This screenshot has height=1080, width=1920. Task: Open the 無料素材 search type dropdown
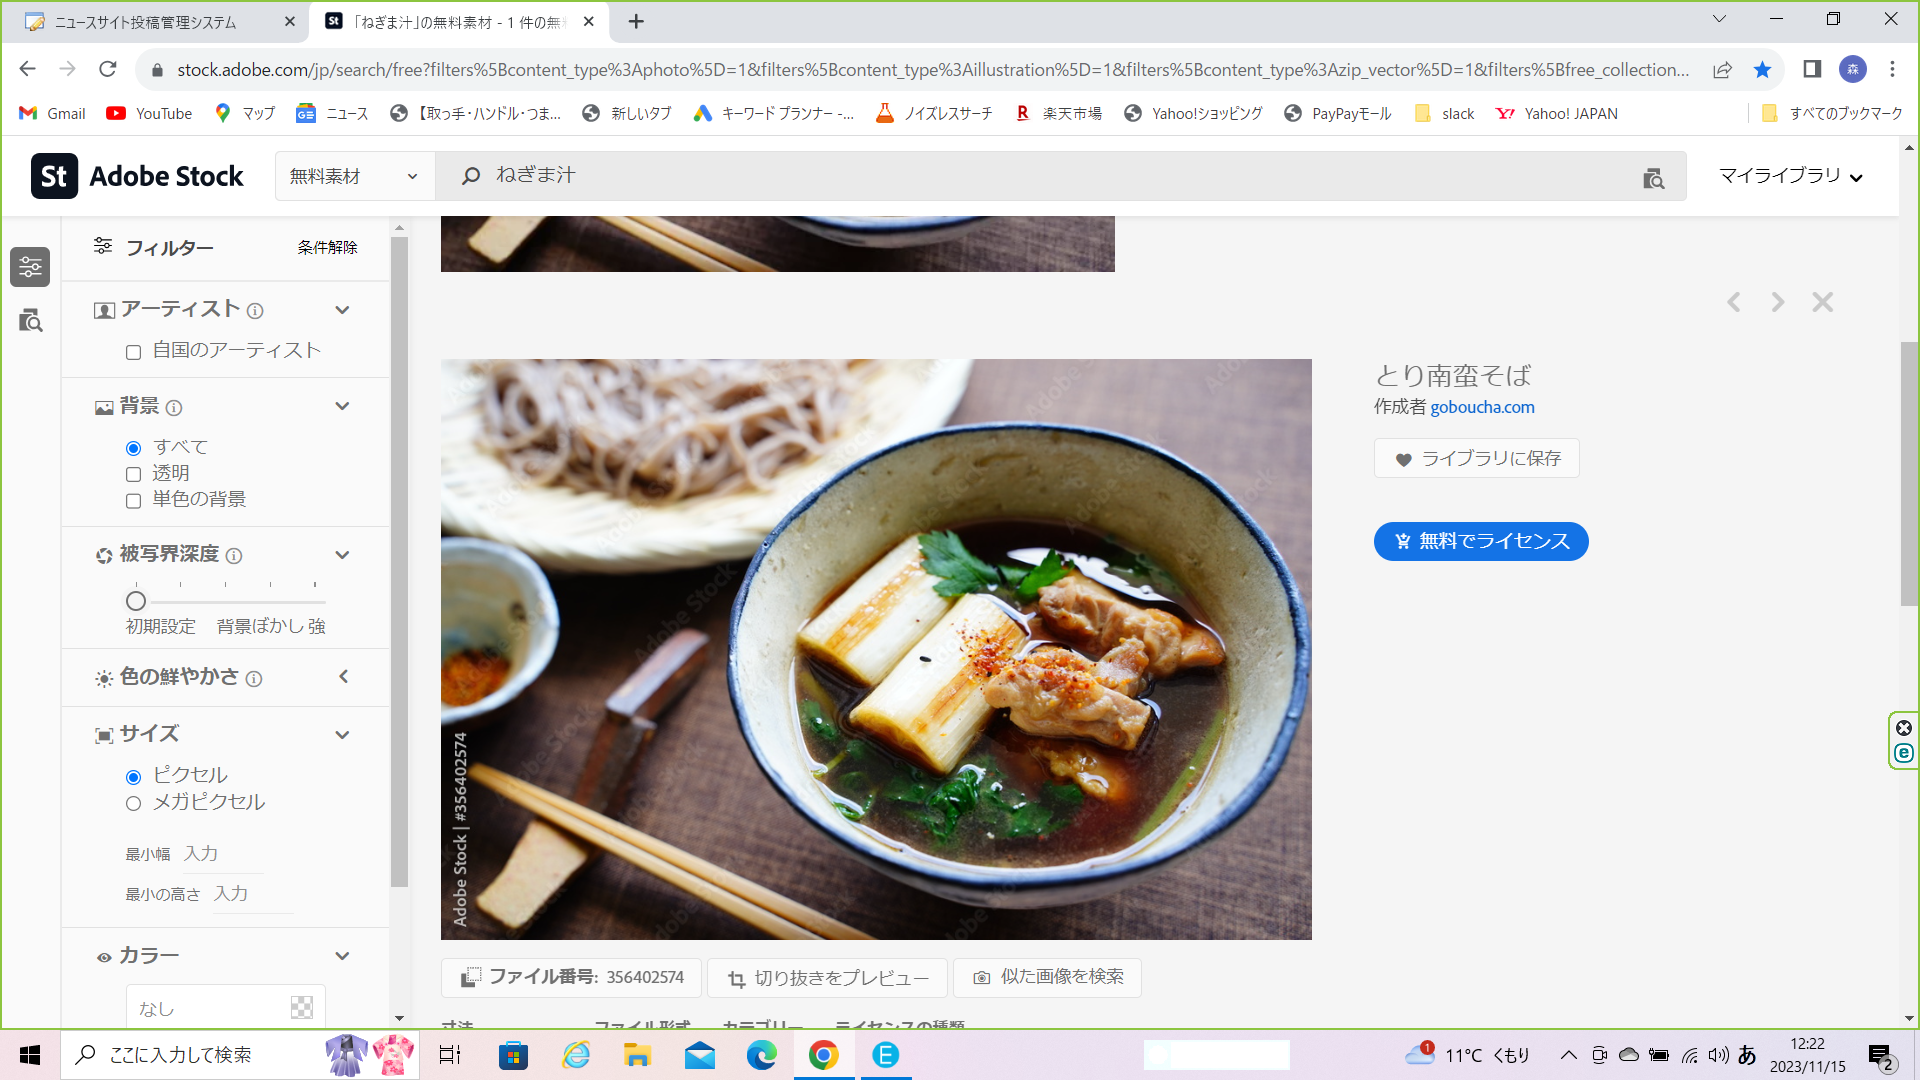(x=355, y=176)
